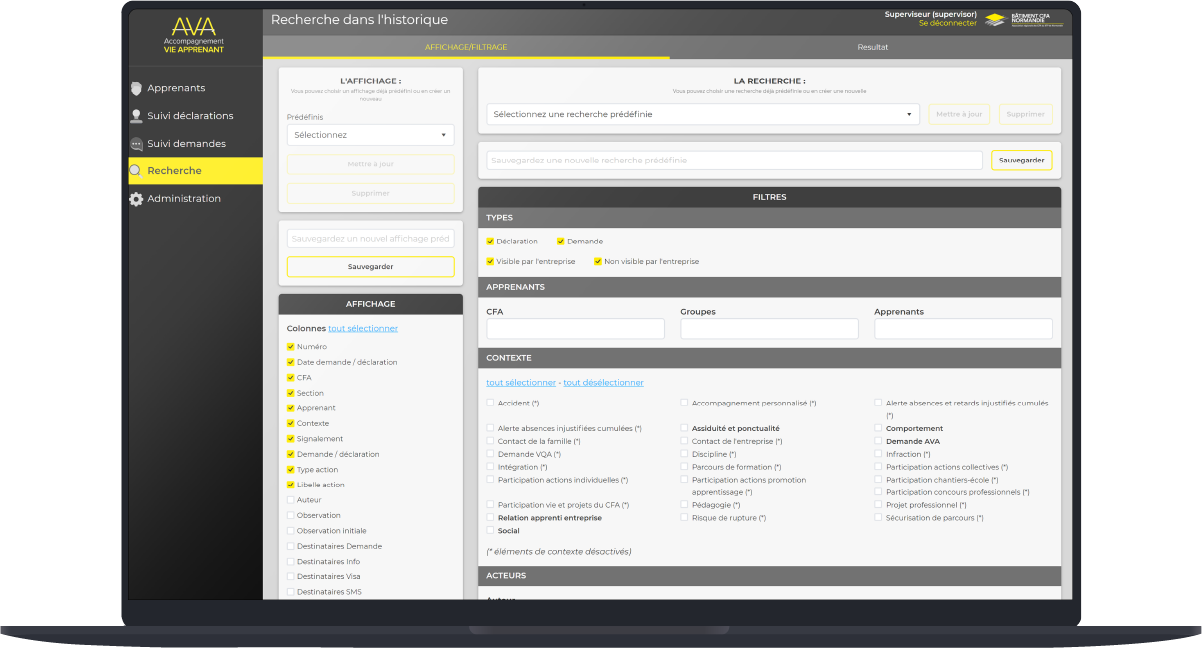Uncheck Non visible par l'entreprise checkbox
This screenshot has width=1202, height=648.
pos(598,261)
